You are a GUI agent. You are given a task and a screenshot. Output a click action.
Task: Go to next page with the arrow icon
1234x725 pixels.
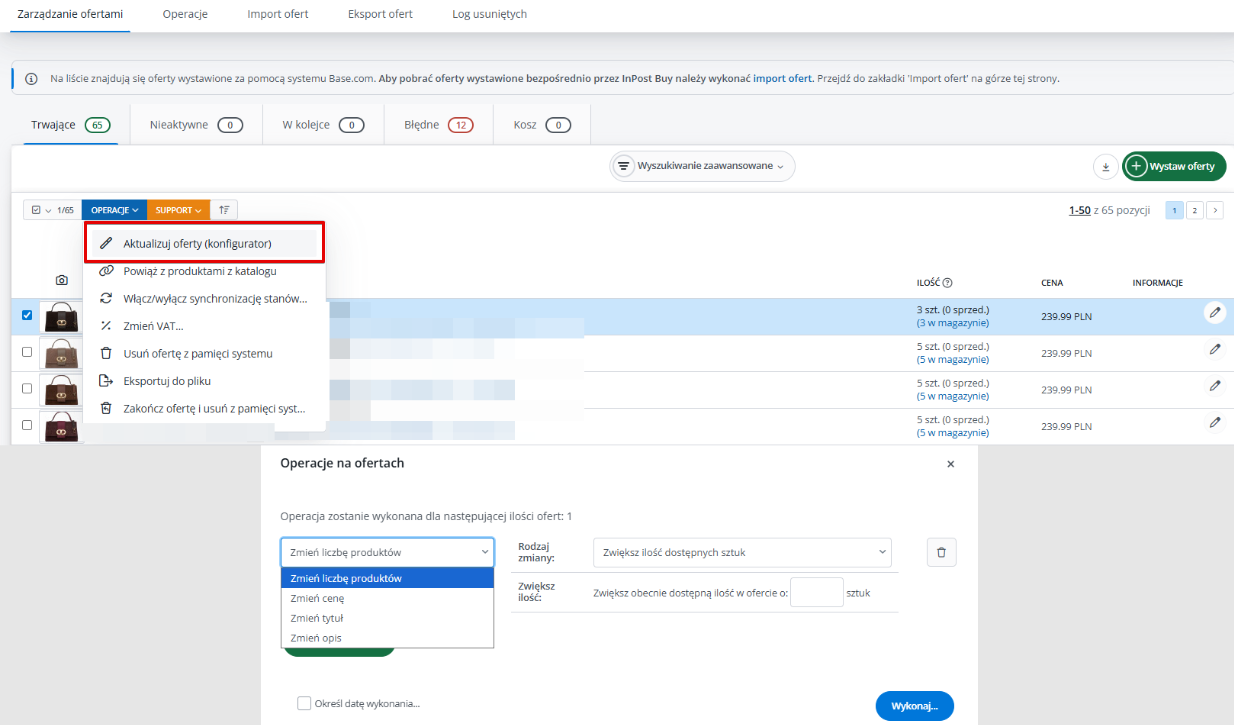click(x=1215, y=210)
